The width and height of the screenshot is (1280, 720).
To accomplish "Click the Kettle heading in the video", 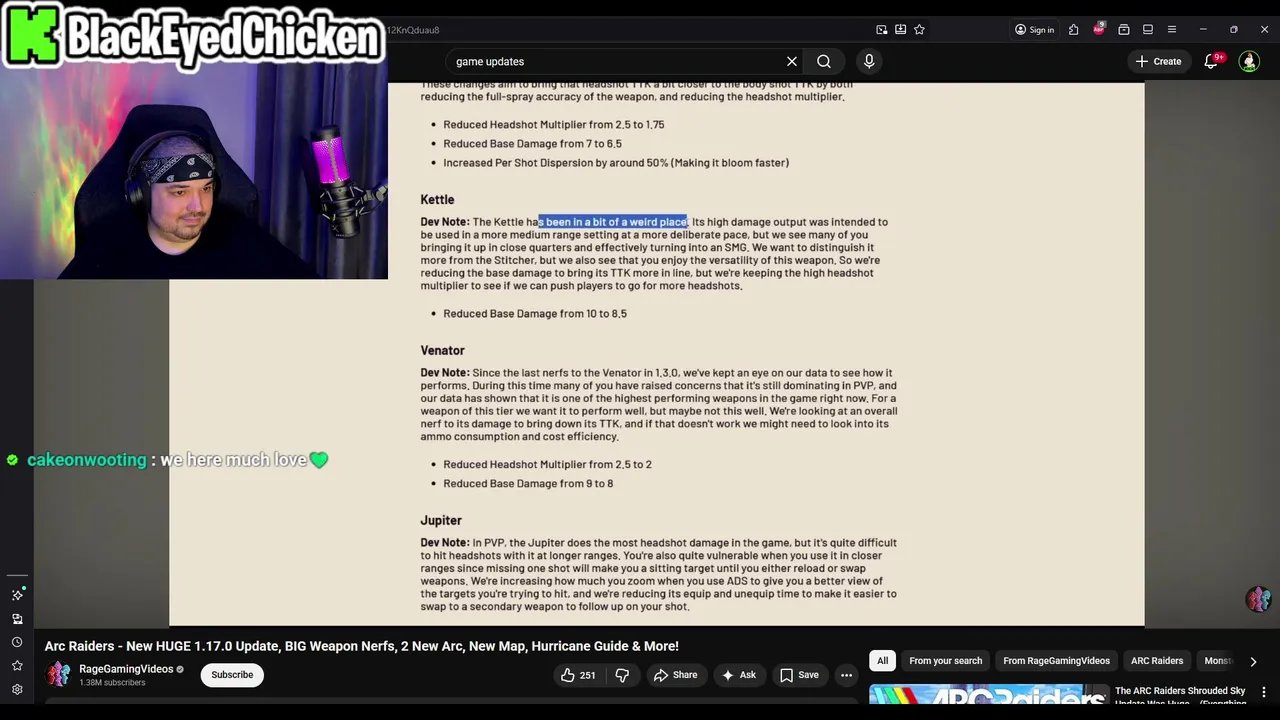I will coord(437,200).
